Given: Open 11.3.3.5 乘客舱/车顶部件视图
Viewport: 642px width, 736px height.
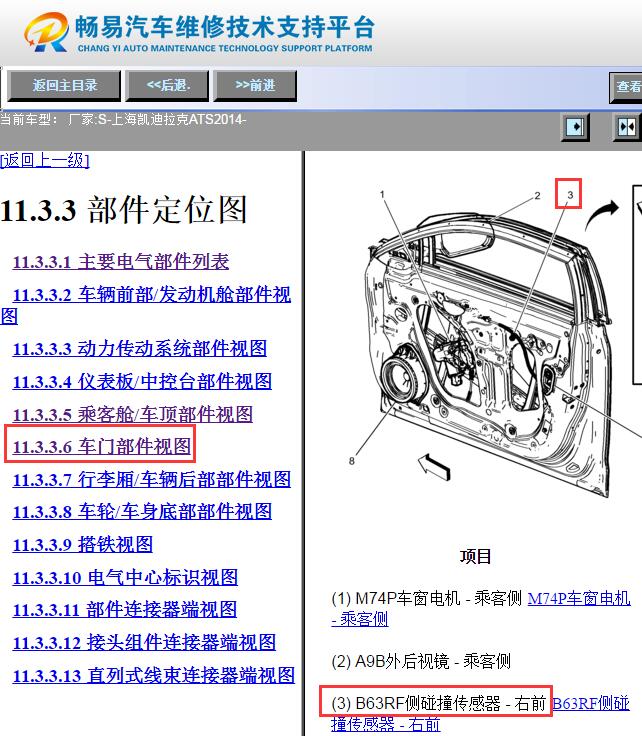Looking at the screenshot, I should [x=133, y=414].
